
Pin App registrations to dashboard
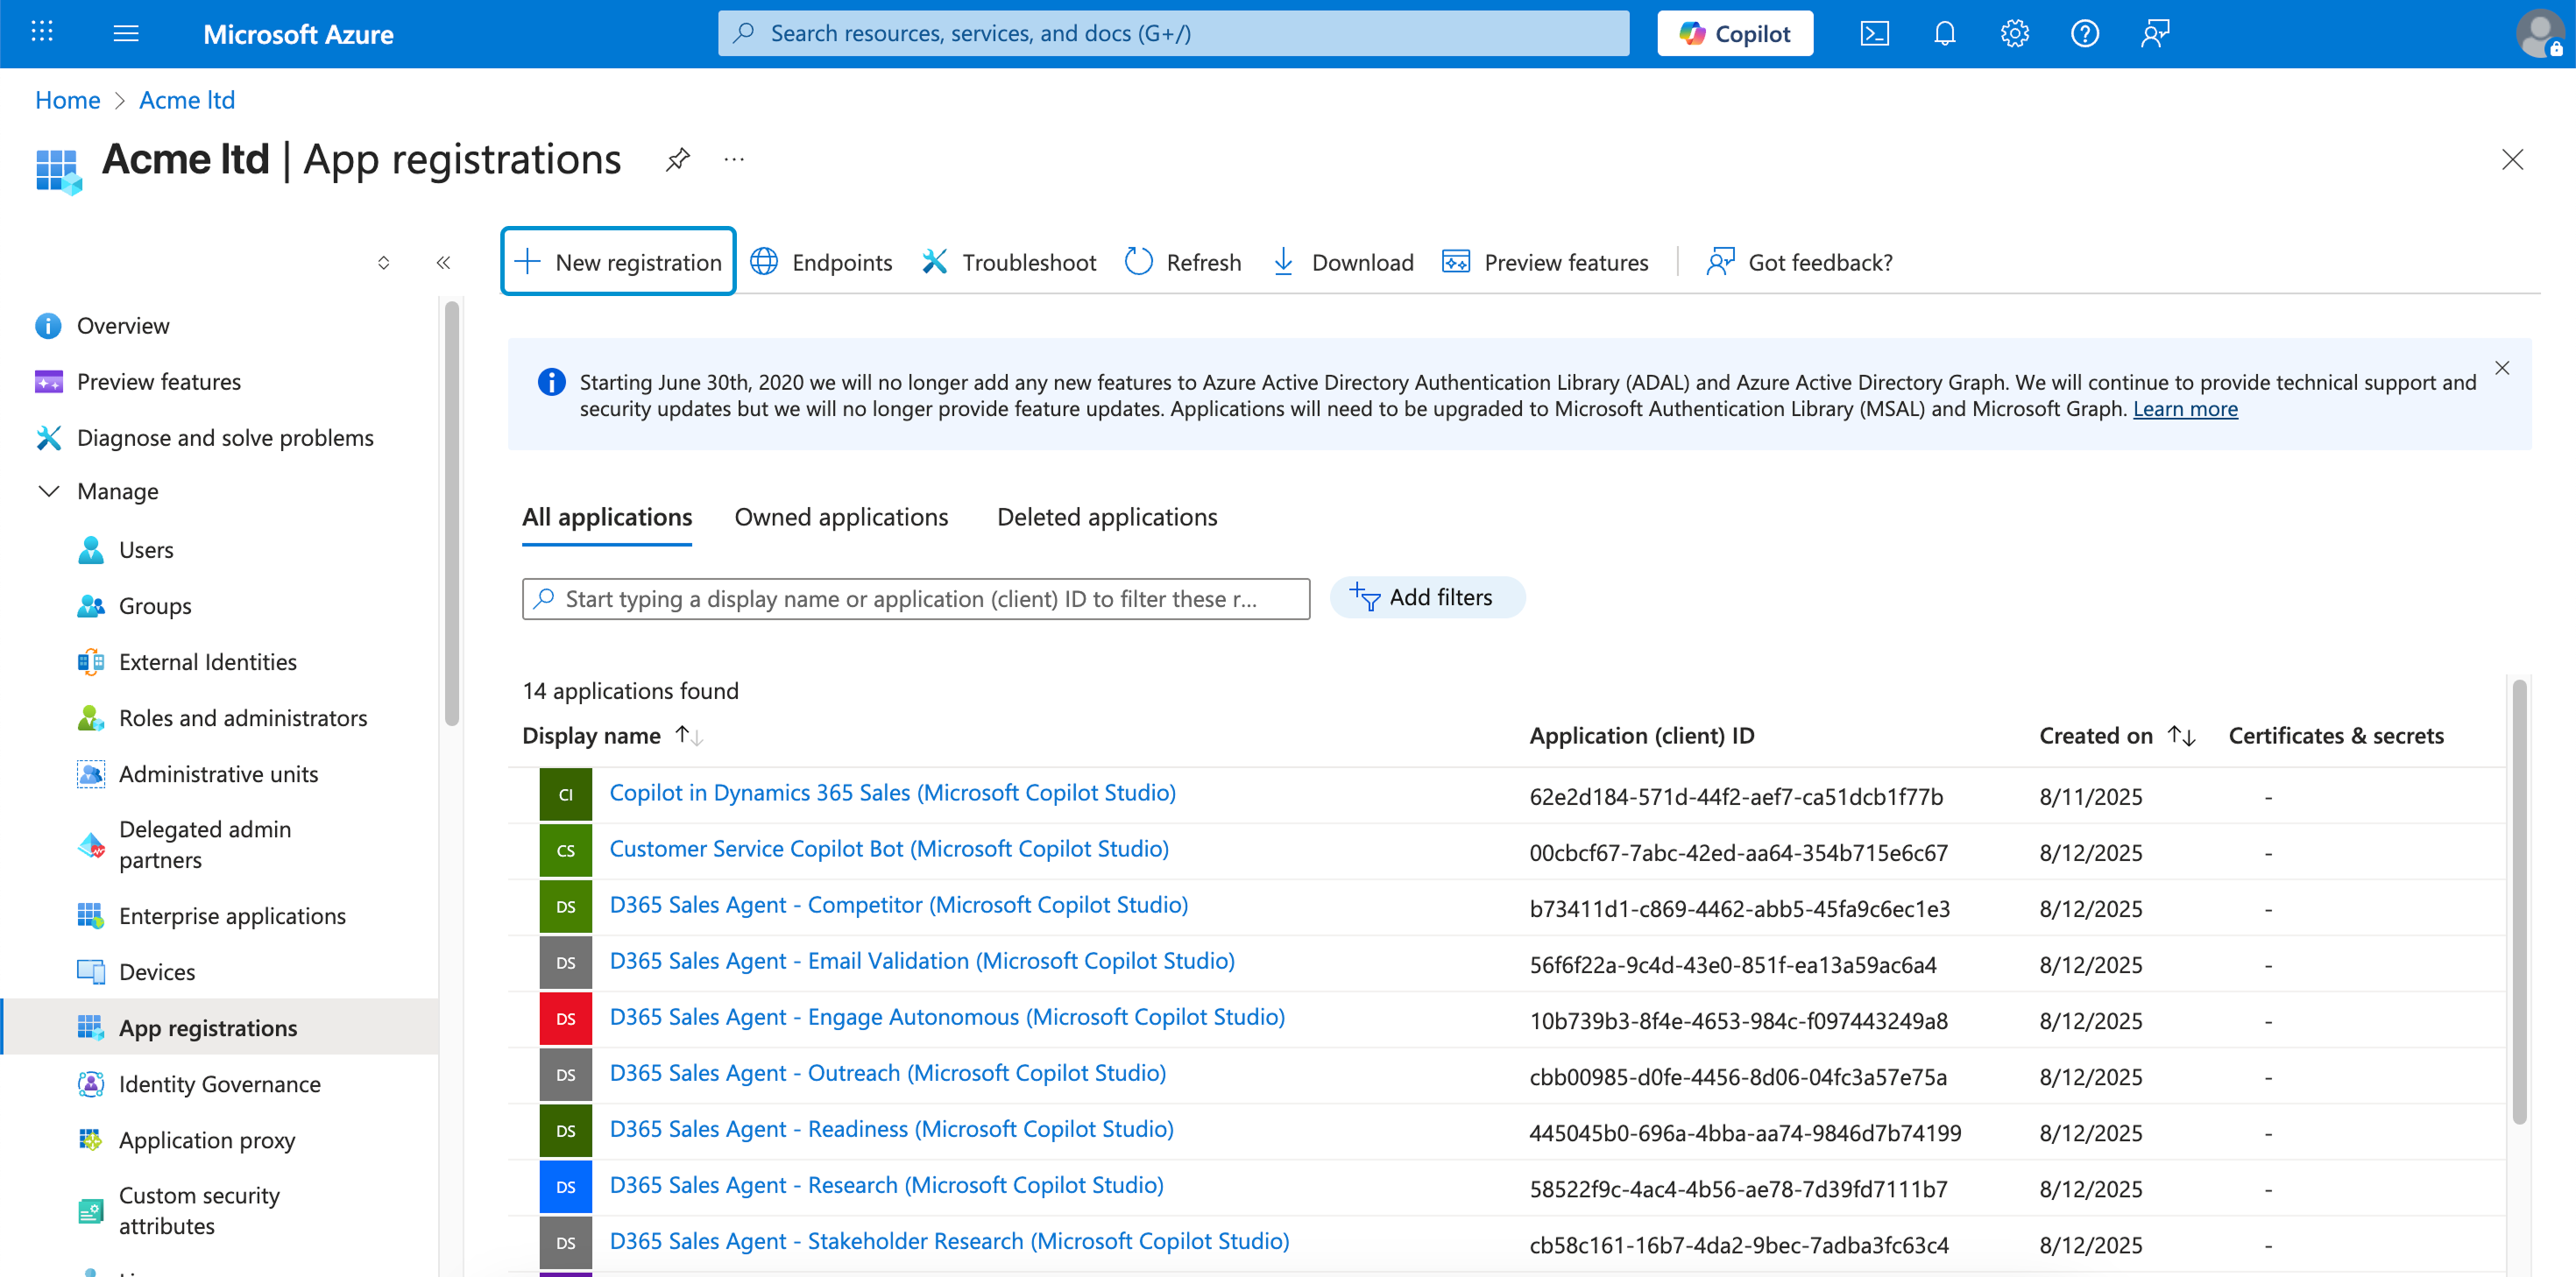678,159
